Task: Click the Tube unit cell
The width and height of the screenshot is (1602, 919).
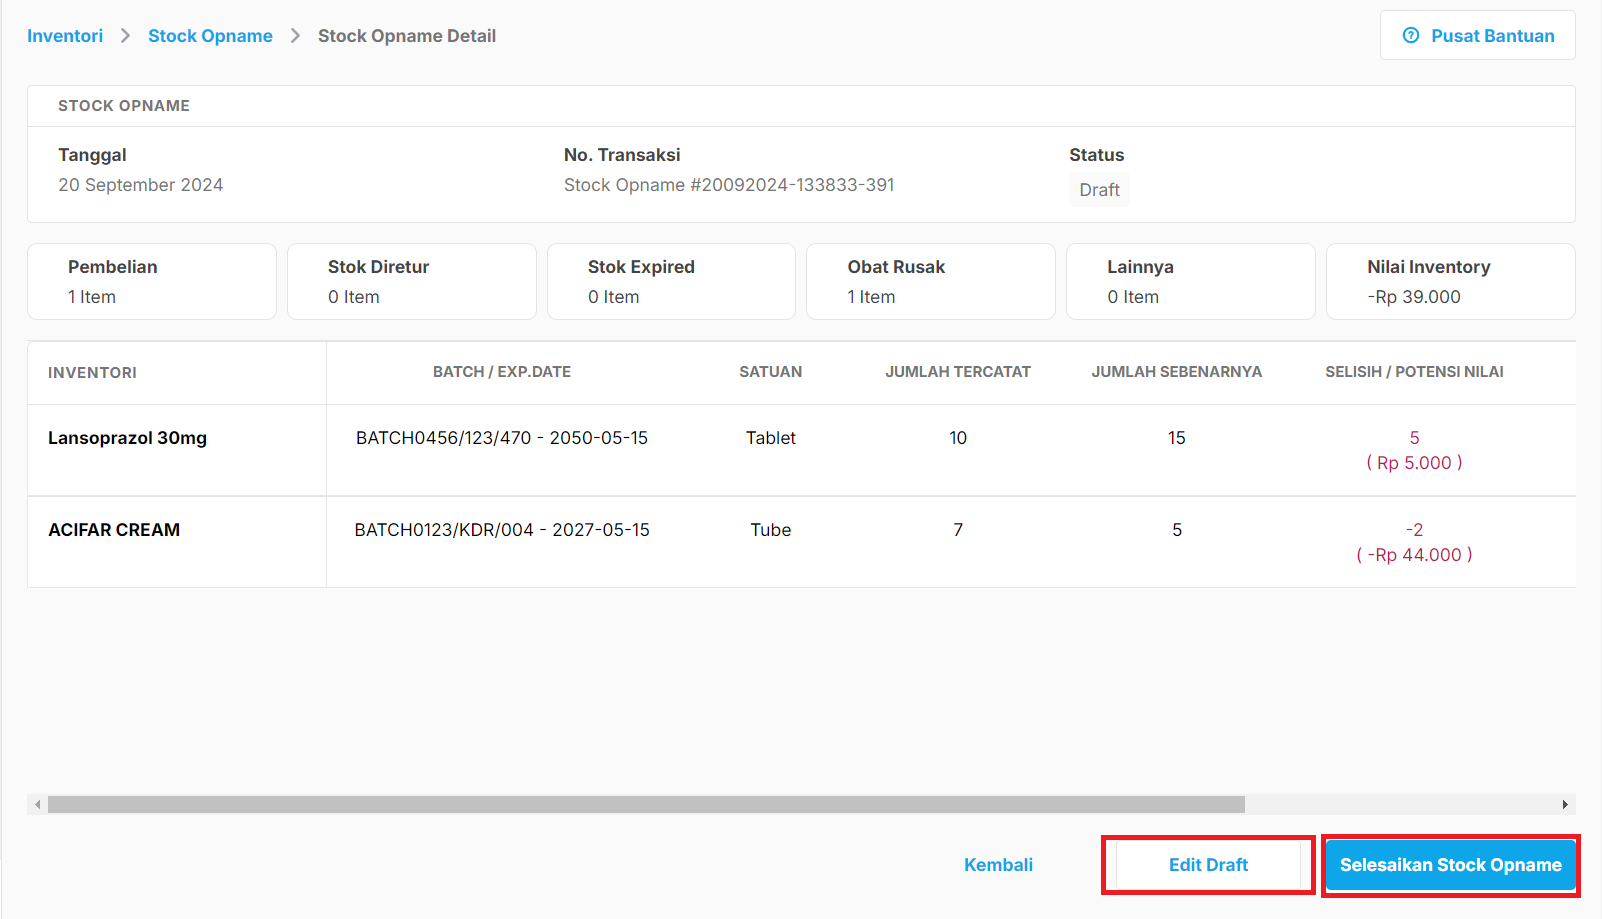Action: tap(771, 530)
